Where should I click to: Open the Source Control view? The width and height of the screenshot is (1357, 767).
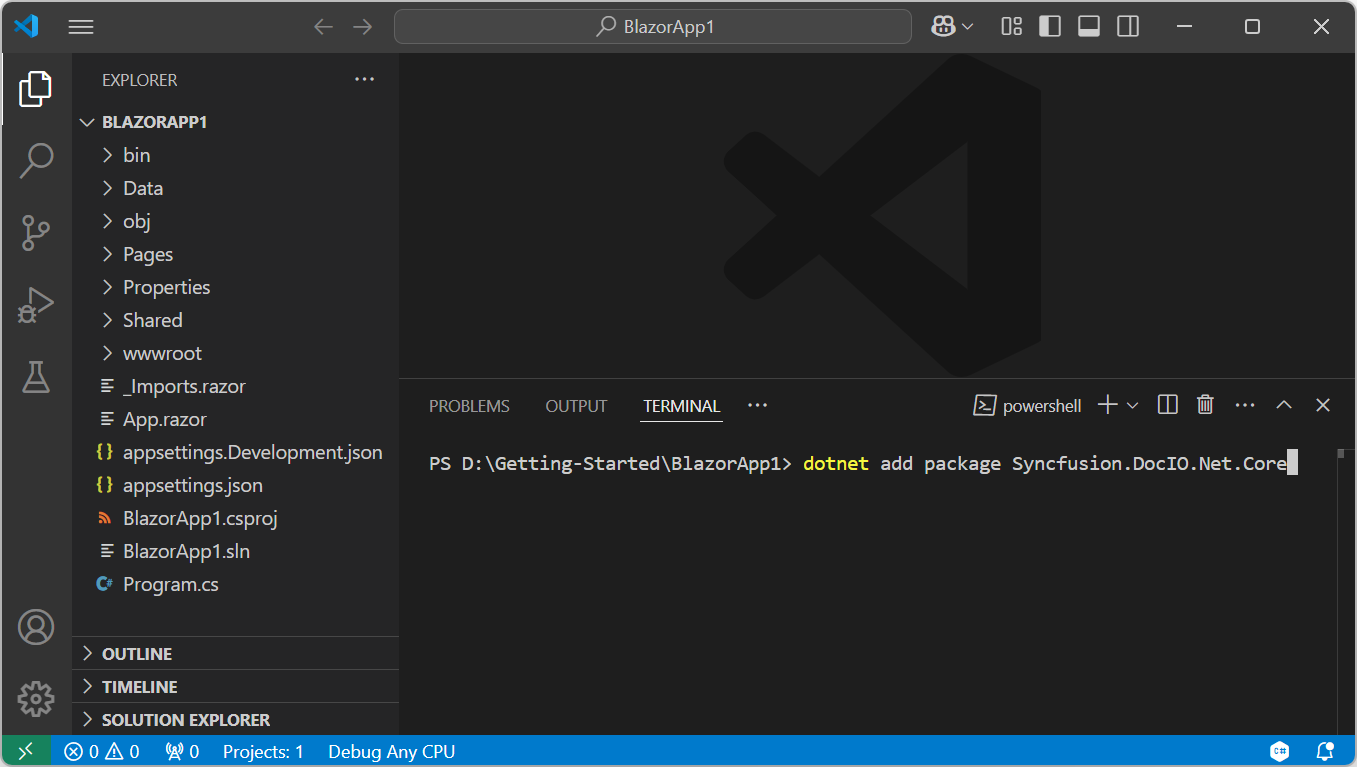[x=36, y=233]
